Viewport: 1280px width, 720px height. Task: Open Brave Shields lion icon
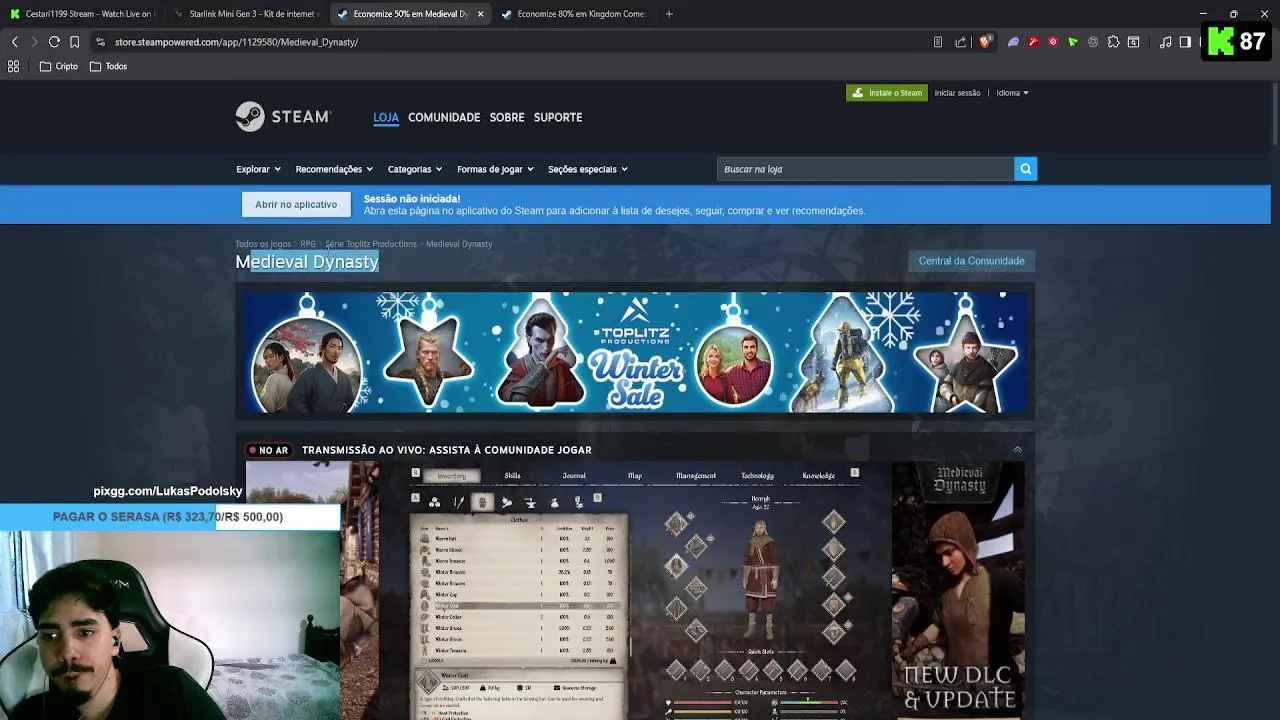985,42
